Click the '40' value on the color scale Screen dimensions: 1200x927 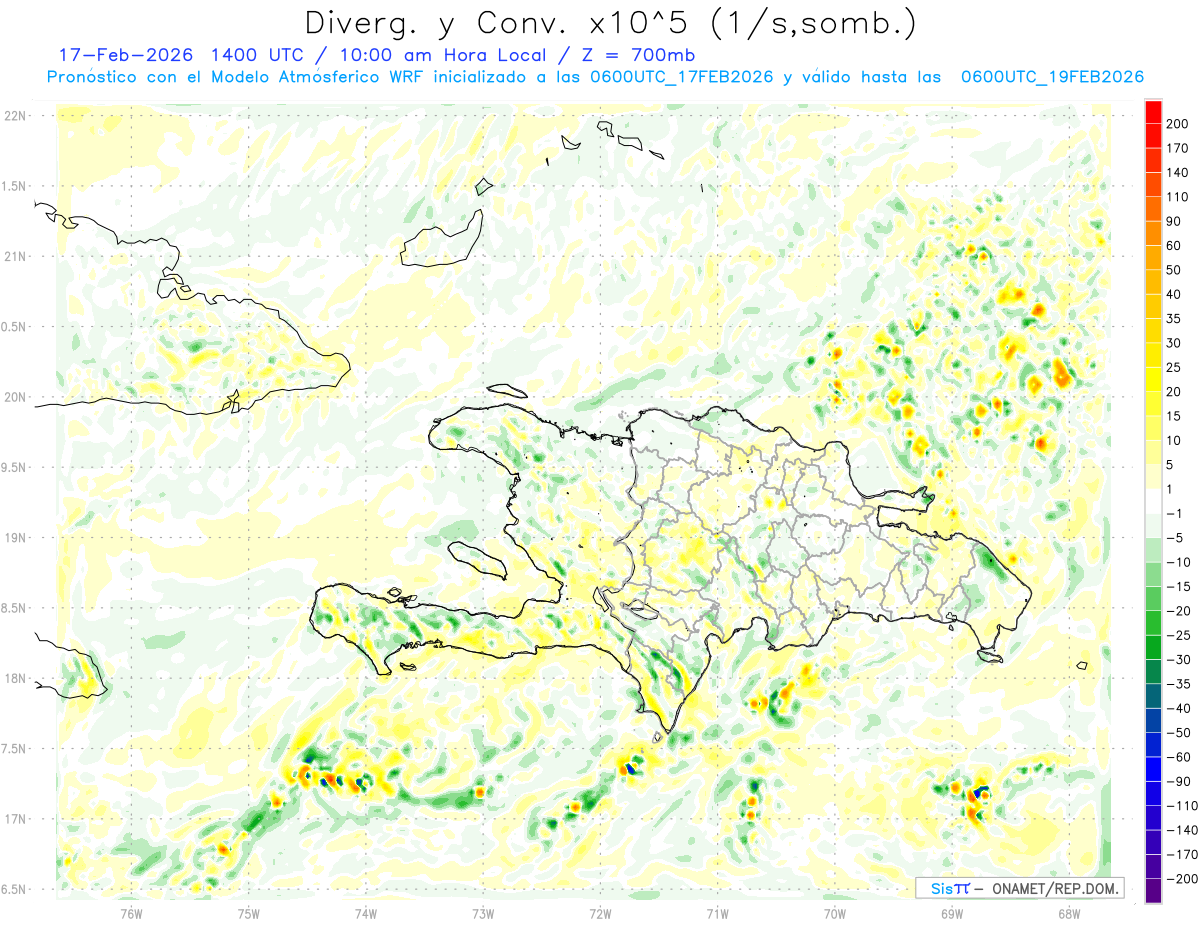[1175, 295]
